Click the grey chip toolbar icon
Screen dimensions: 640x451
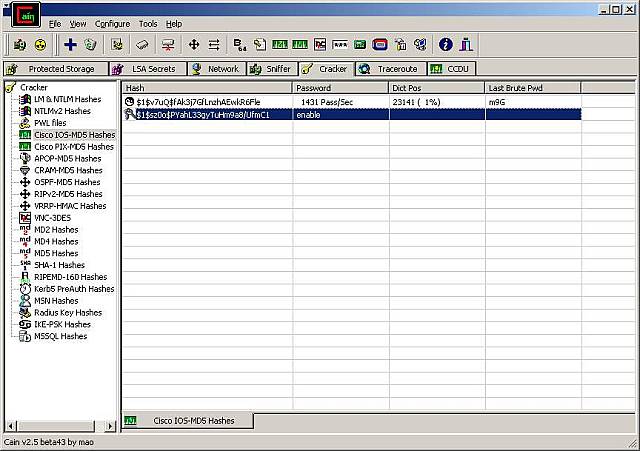[142, 44]
